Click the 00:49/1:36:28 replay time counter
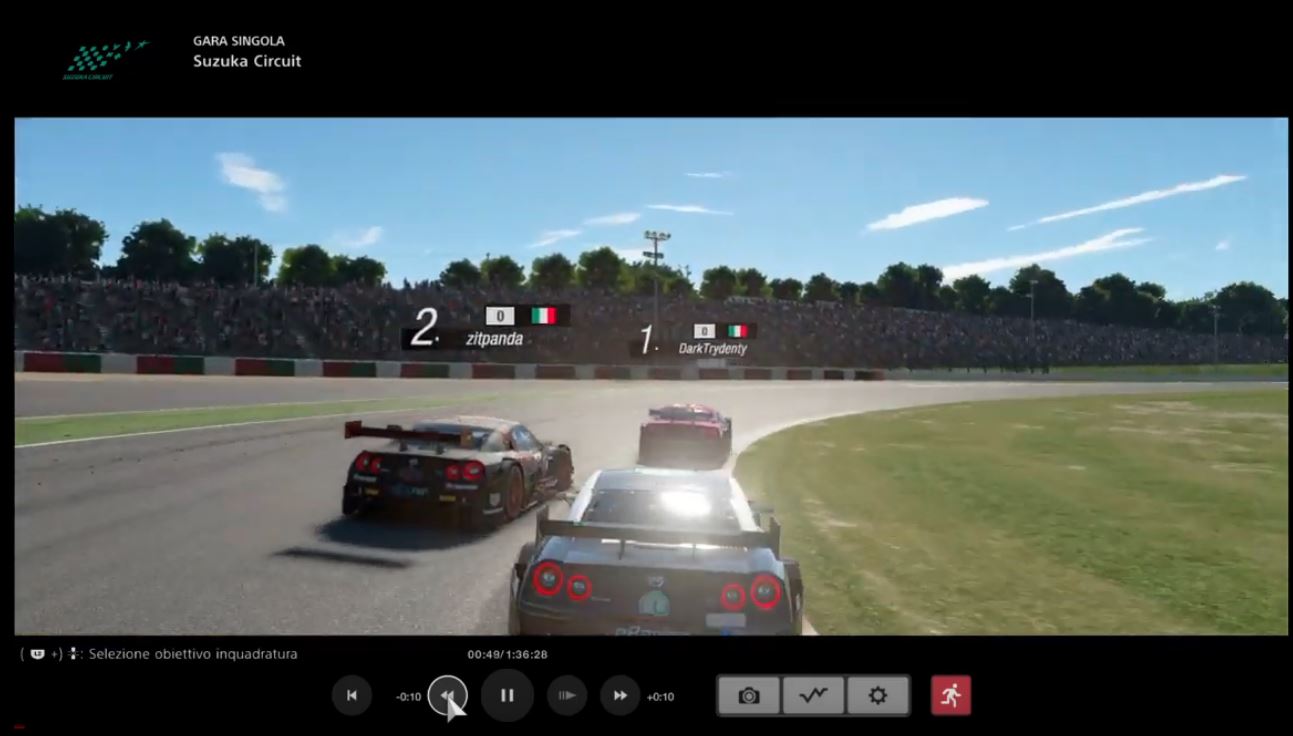The width and height of the screenshot is (1293, 736). [507, 654]
